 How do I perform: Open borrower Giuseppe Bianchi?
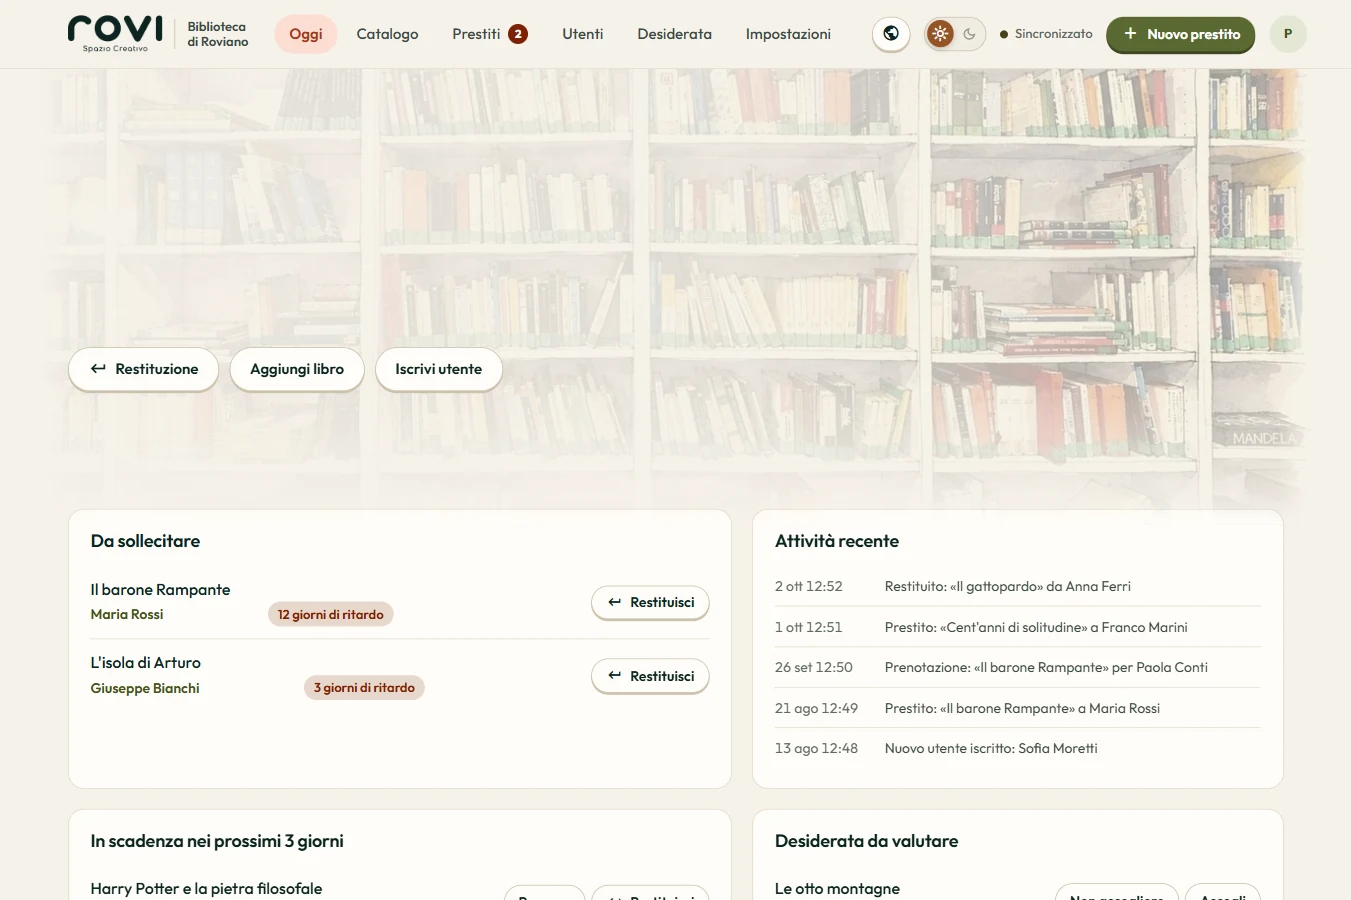145,688
